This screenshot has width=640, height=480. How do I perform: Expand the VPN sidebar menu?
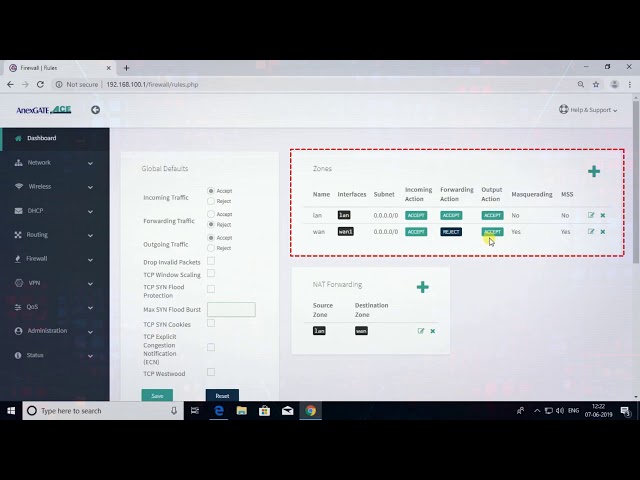pyautogui.click(x=55, y=283)
